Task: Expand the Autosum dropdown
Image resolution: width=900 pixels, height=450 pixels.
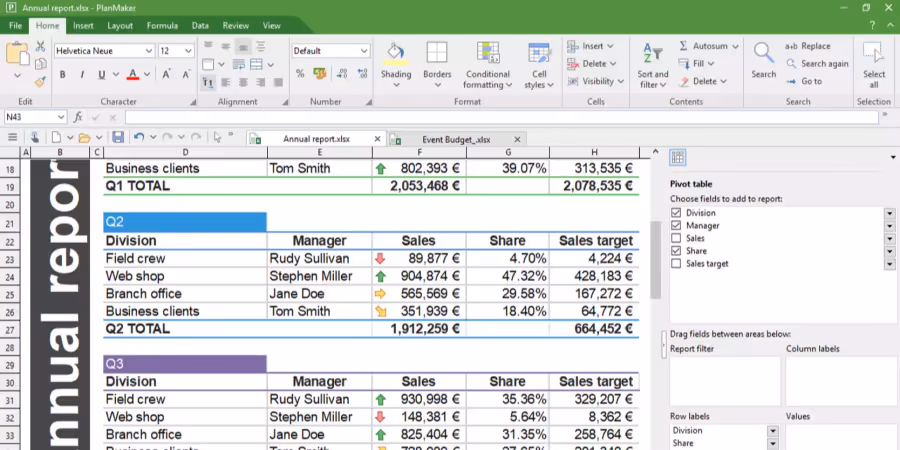Action: pyautogui.click(x=735, y=46)
